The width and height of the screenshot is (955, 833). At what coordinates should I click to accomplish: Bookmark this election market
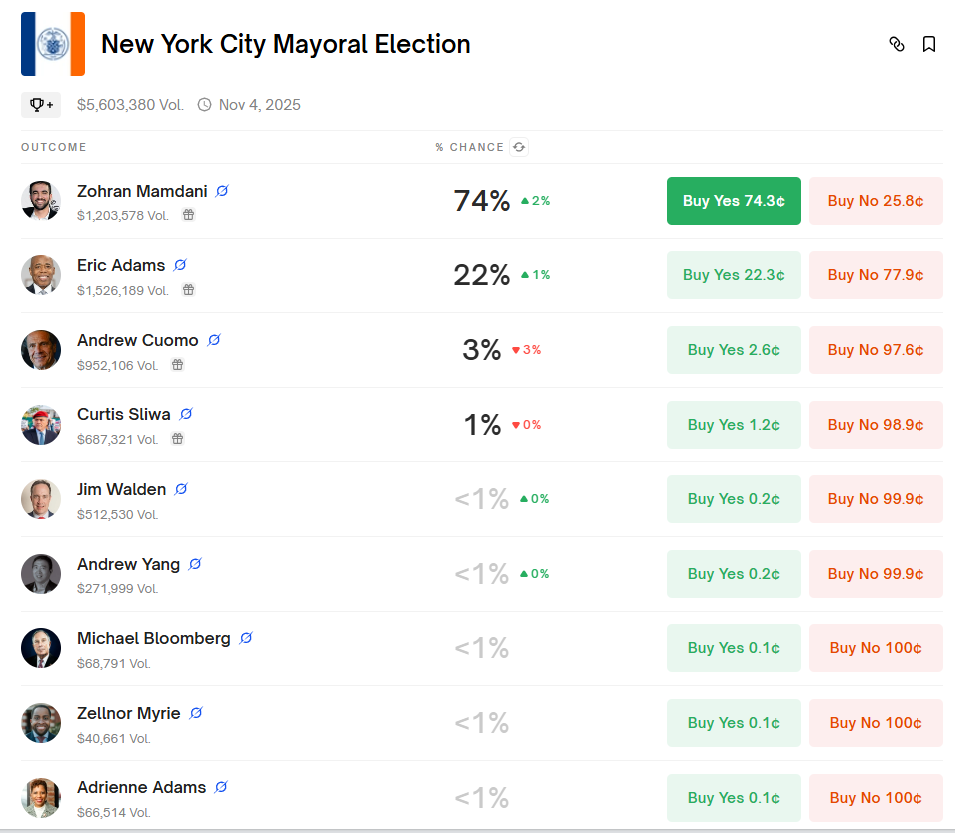pos(929,44)
